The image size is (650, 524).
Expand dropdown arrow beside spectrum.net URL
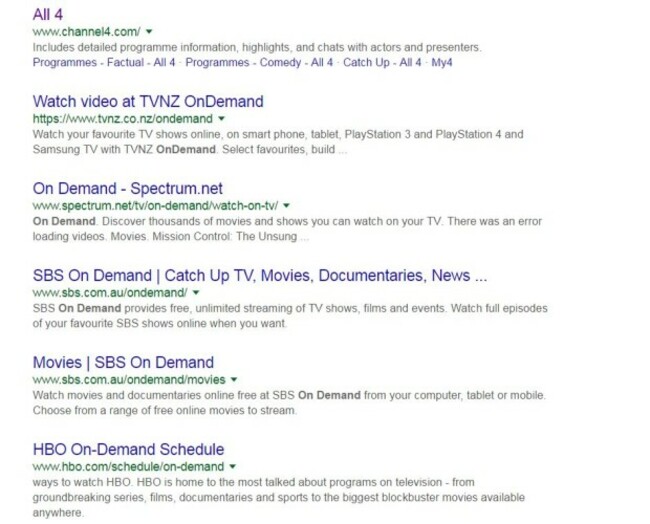click(x=286, y=206)
